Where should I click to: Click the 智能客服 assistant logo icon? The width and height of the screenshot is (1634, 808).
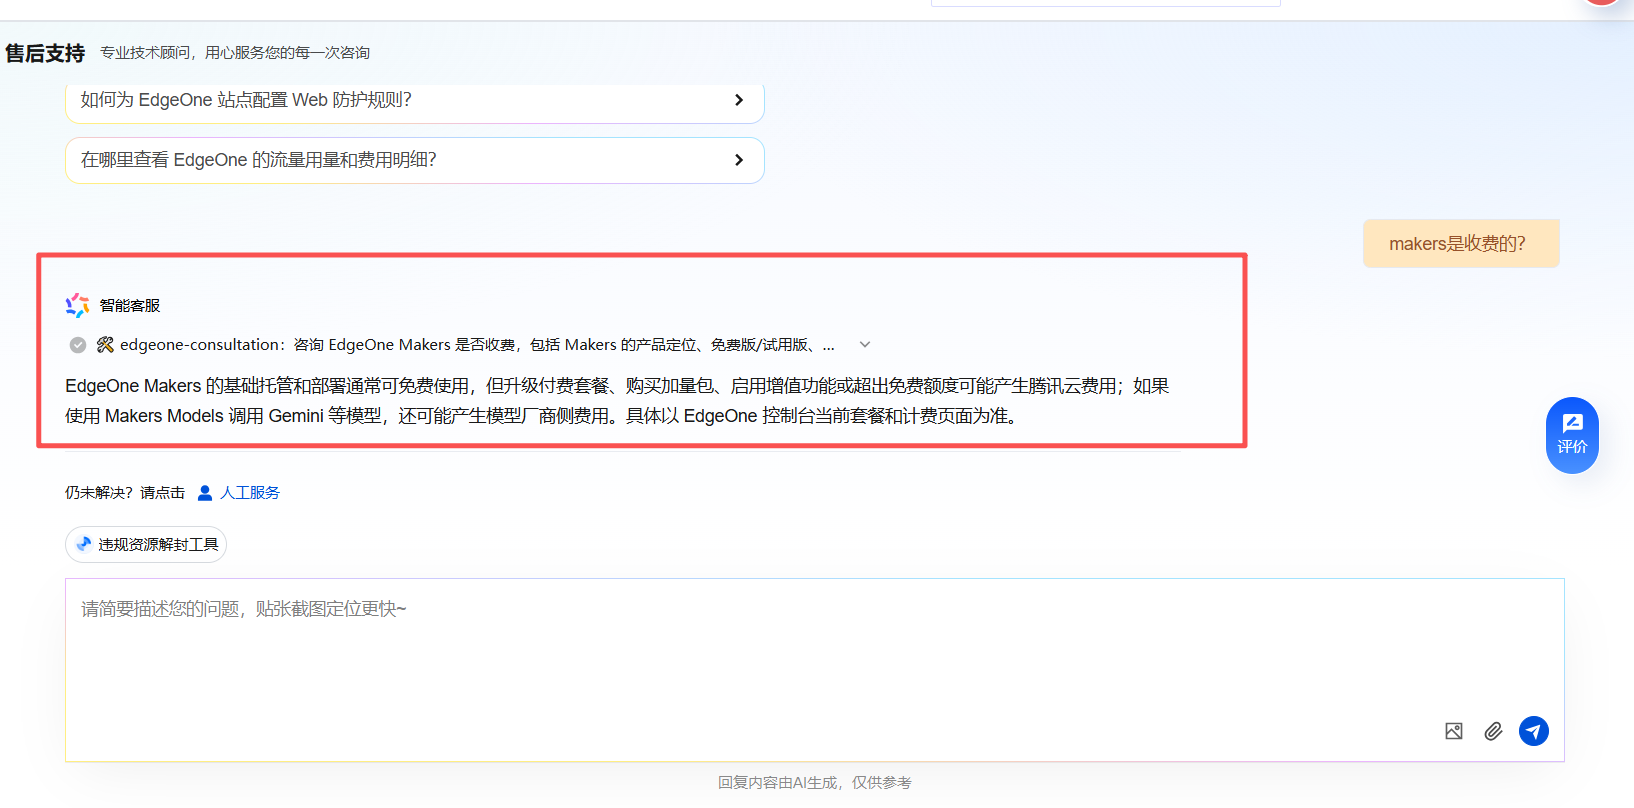(77, 305)
